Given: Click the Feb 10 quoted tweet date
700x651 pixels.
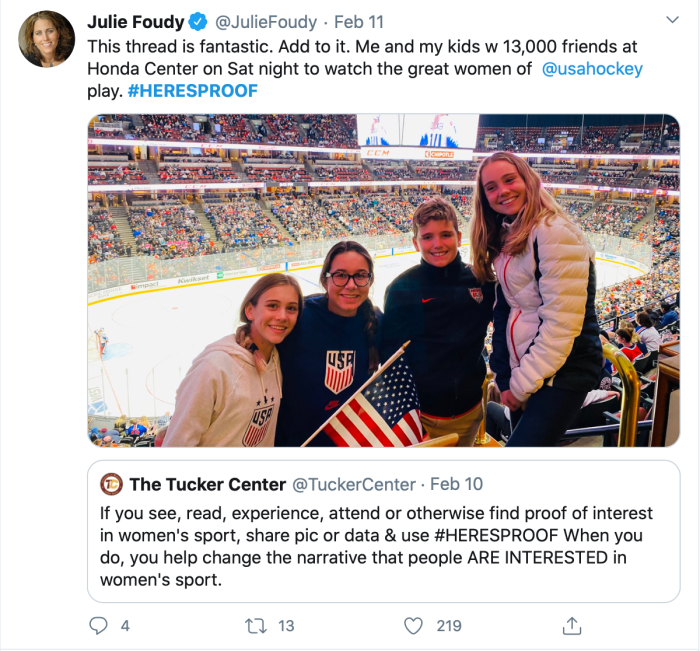Looking at the screenshot, I should 457,484.
